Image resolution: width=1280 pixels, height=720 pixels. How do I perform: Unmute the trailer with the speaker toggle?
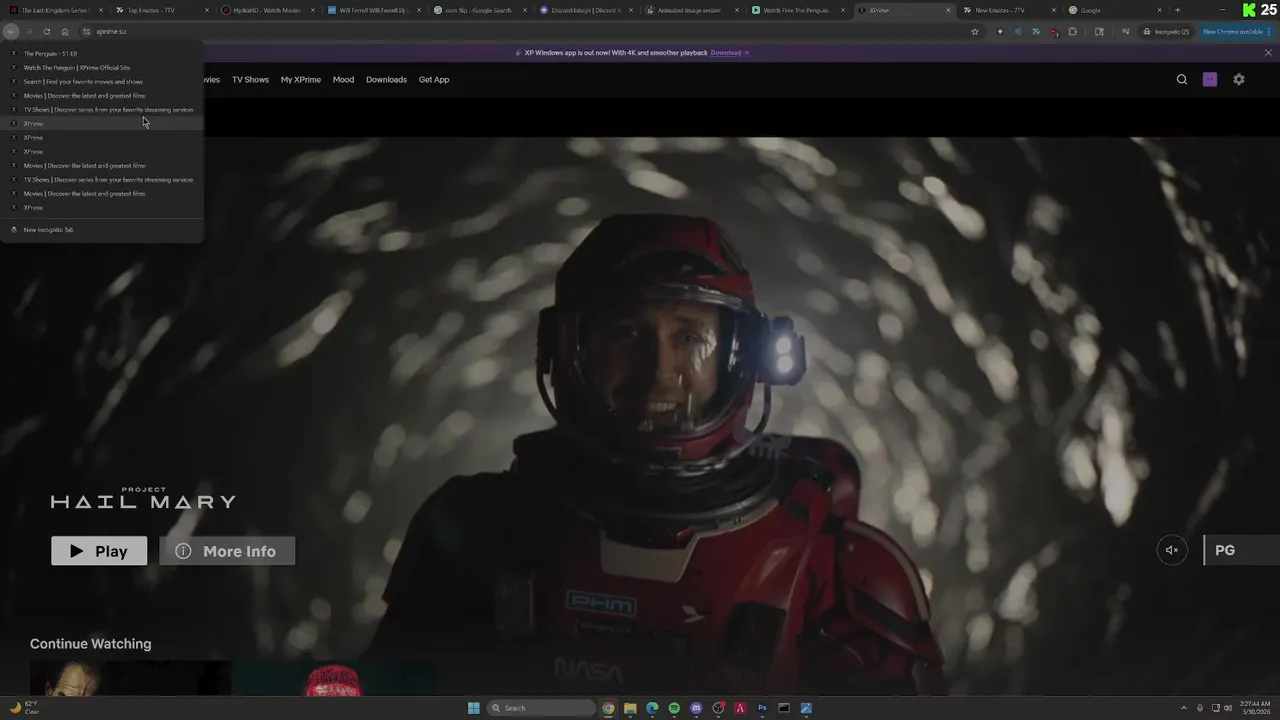click(1172, 550)
